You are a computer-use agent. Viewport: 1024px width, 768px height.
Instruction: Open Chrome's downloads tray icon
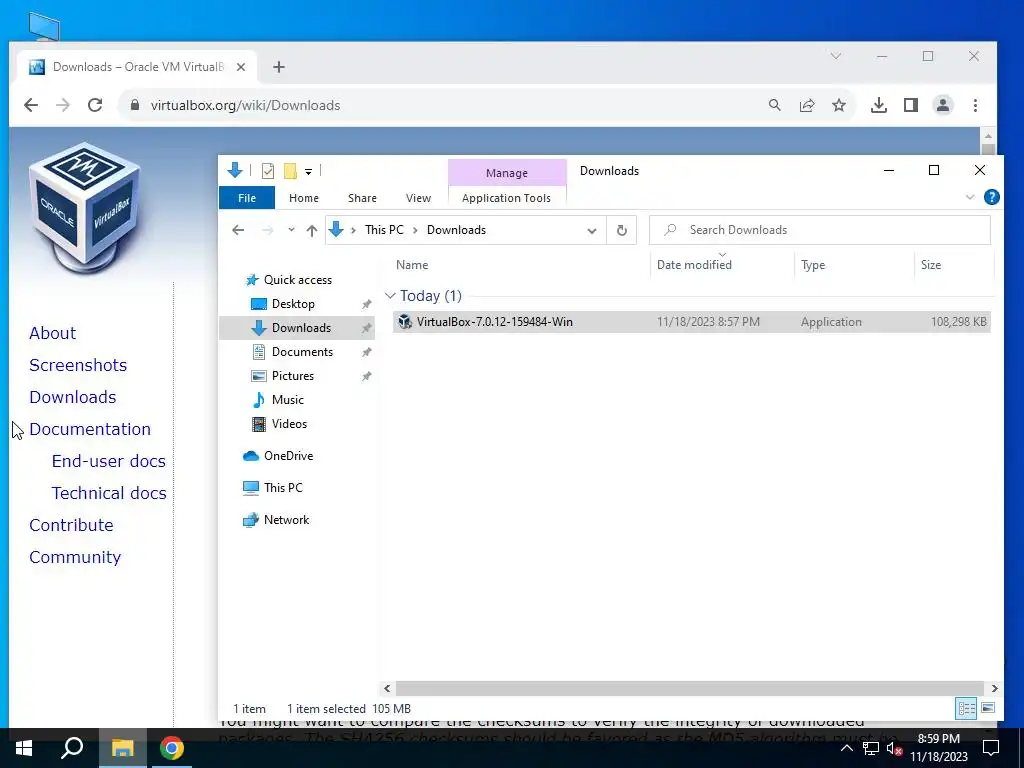[x=879, y=105]
